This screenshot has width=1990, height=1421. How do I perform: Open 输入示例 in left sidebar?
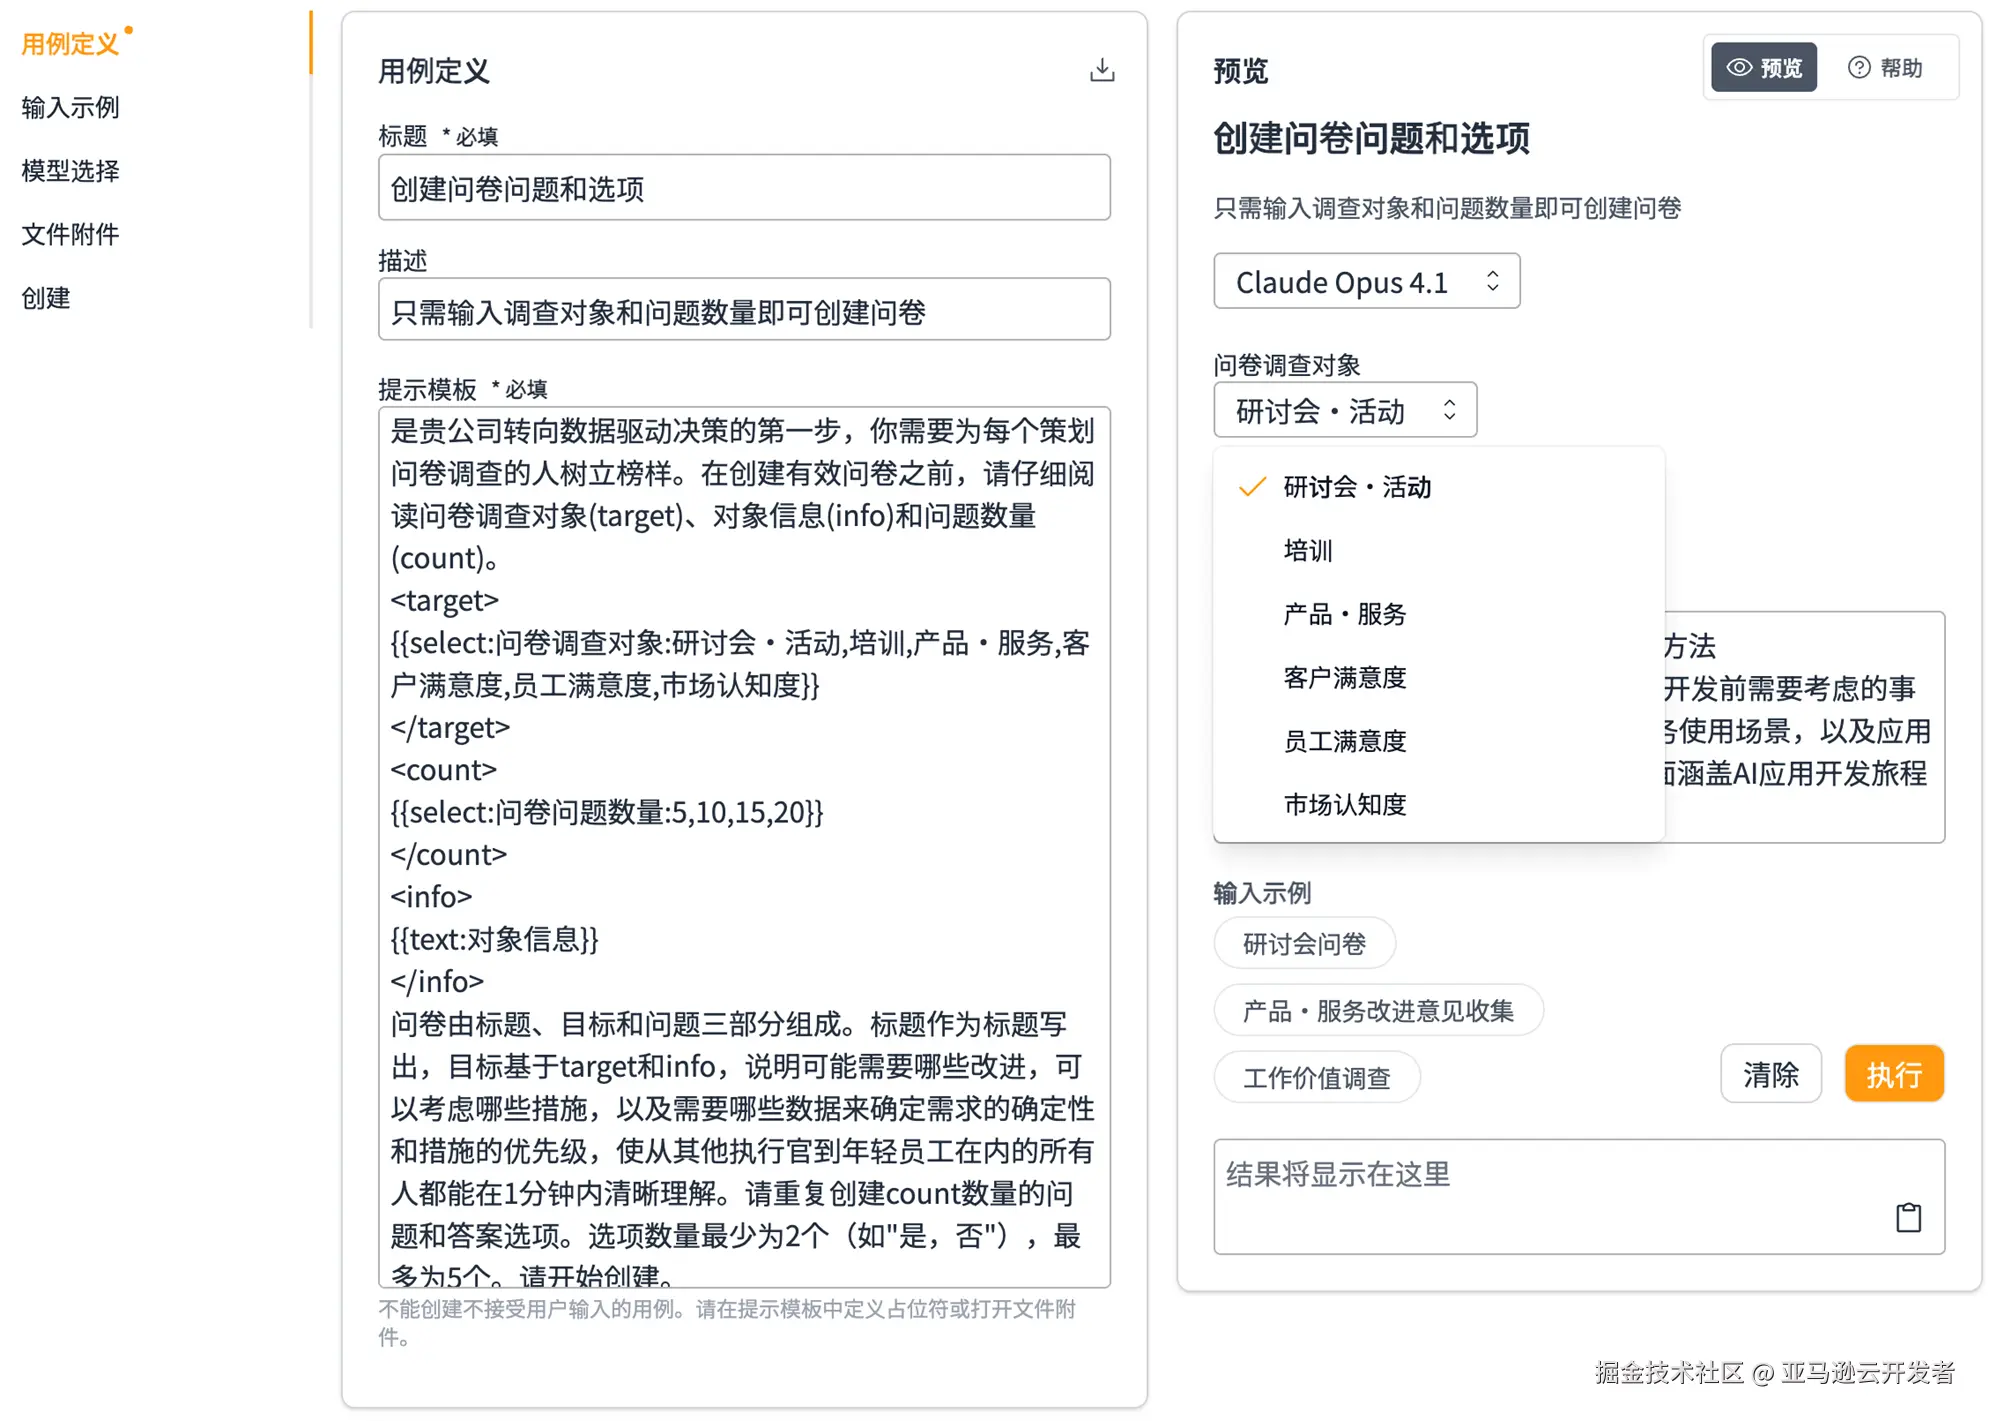70,107
